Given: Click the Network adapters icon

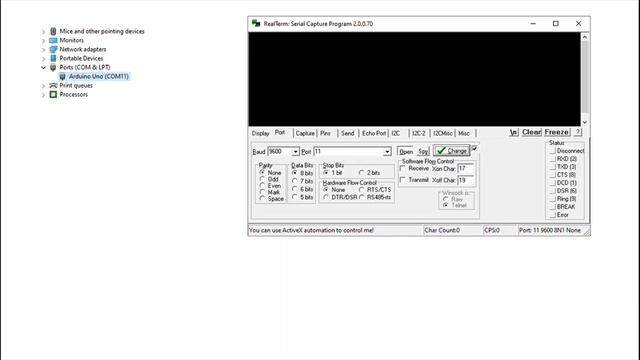Looking at the screenshot, I should coord(53,49).
